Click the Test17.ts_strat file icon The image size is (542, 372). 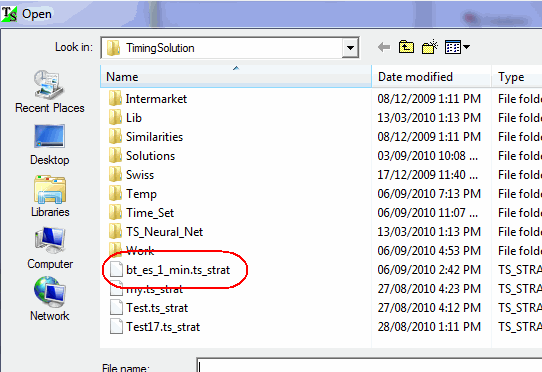click(116, 327)
